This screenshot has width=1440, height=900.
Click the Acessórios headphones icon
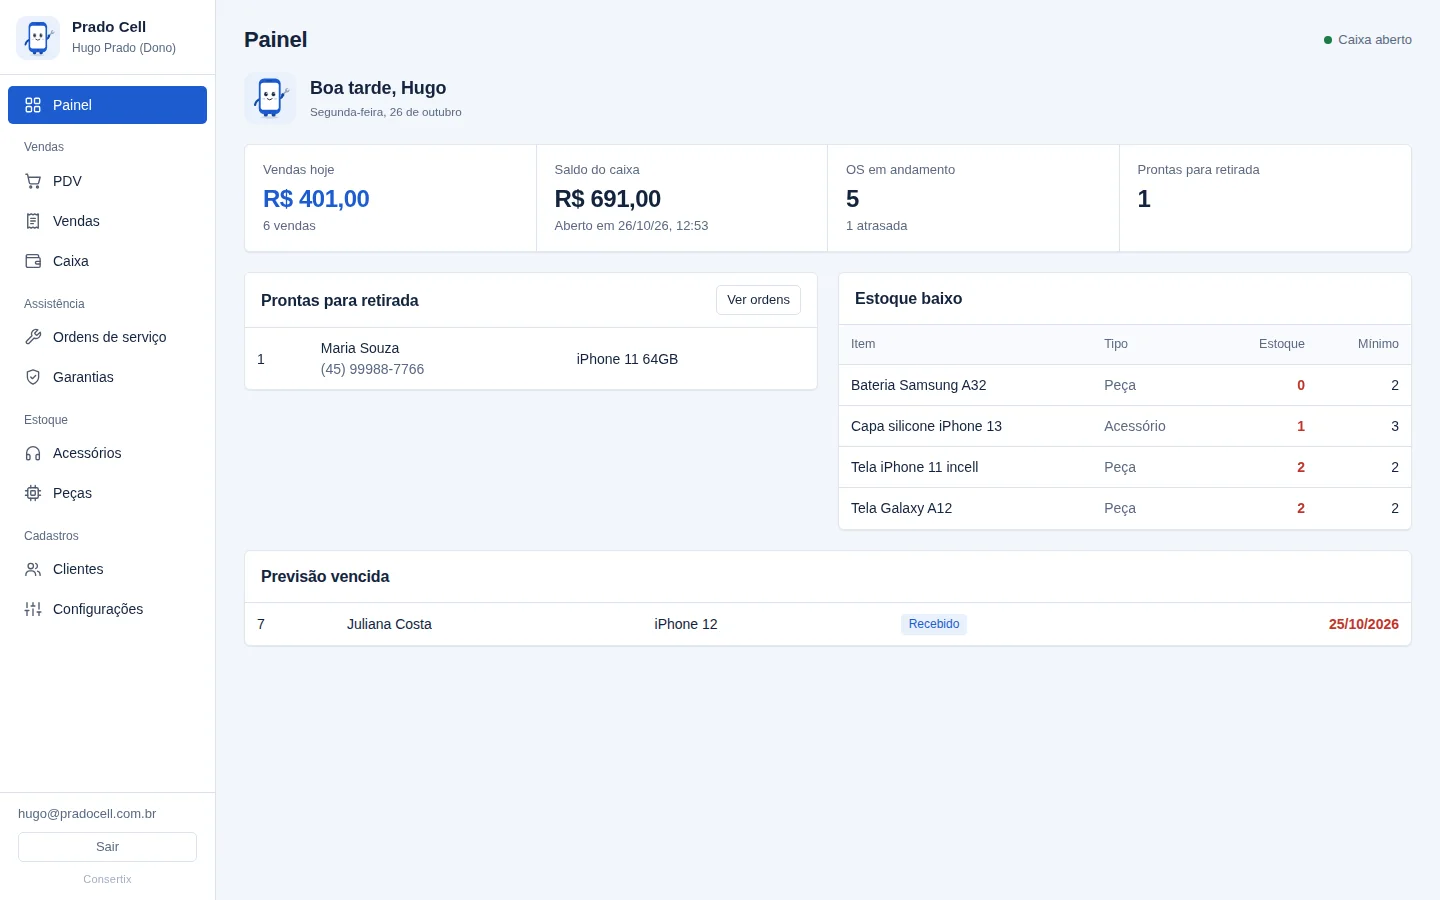point(33,453)
